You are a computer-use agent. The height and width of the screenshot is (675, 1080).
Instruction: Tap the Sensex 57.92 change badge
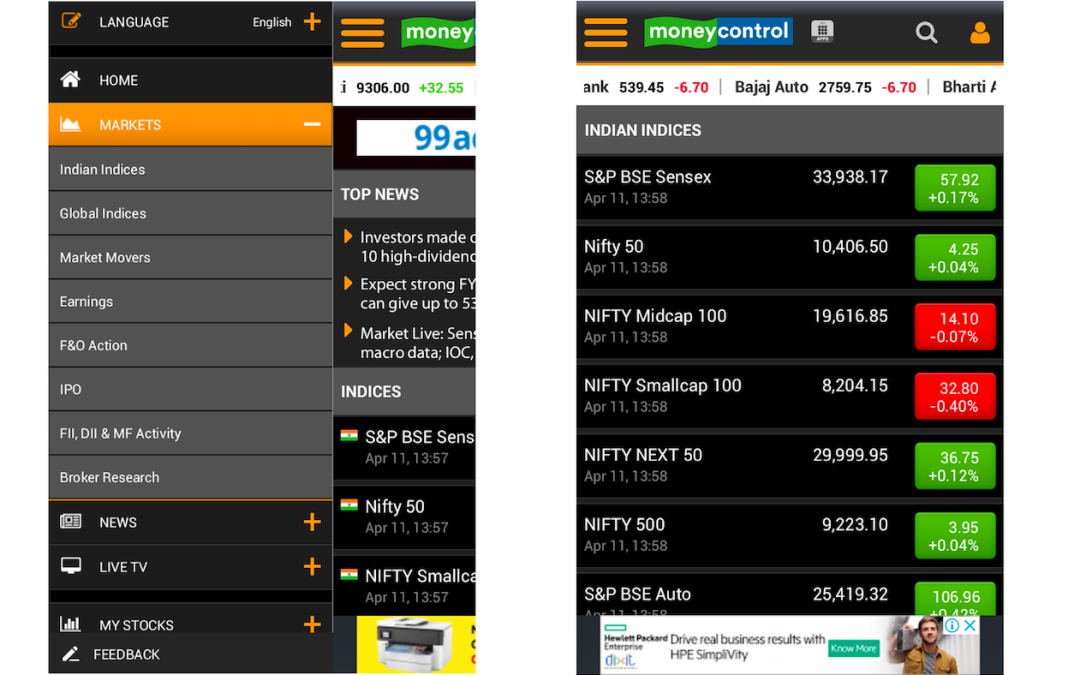click(955, 188)
